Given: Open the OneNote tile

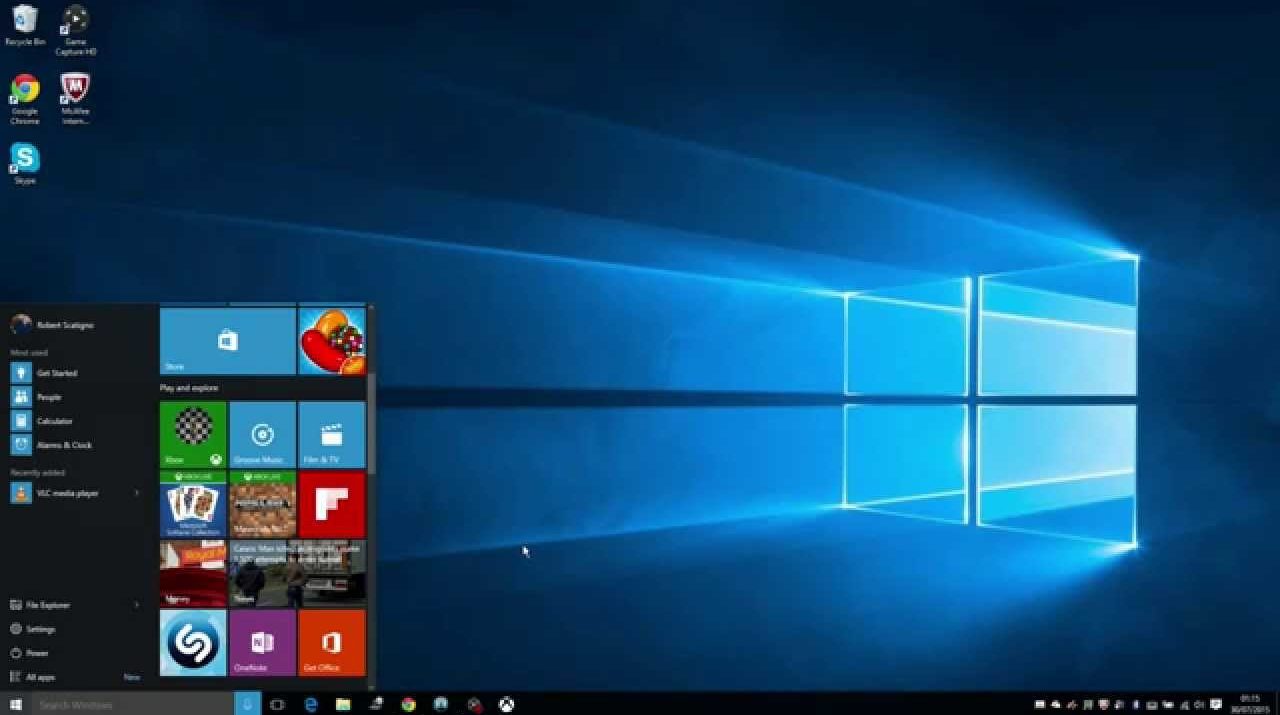Looking at the screenshot, I should pyautogui.click(x=262, y=643).
